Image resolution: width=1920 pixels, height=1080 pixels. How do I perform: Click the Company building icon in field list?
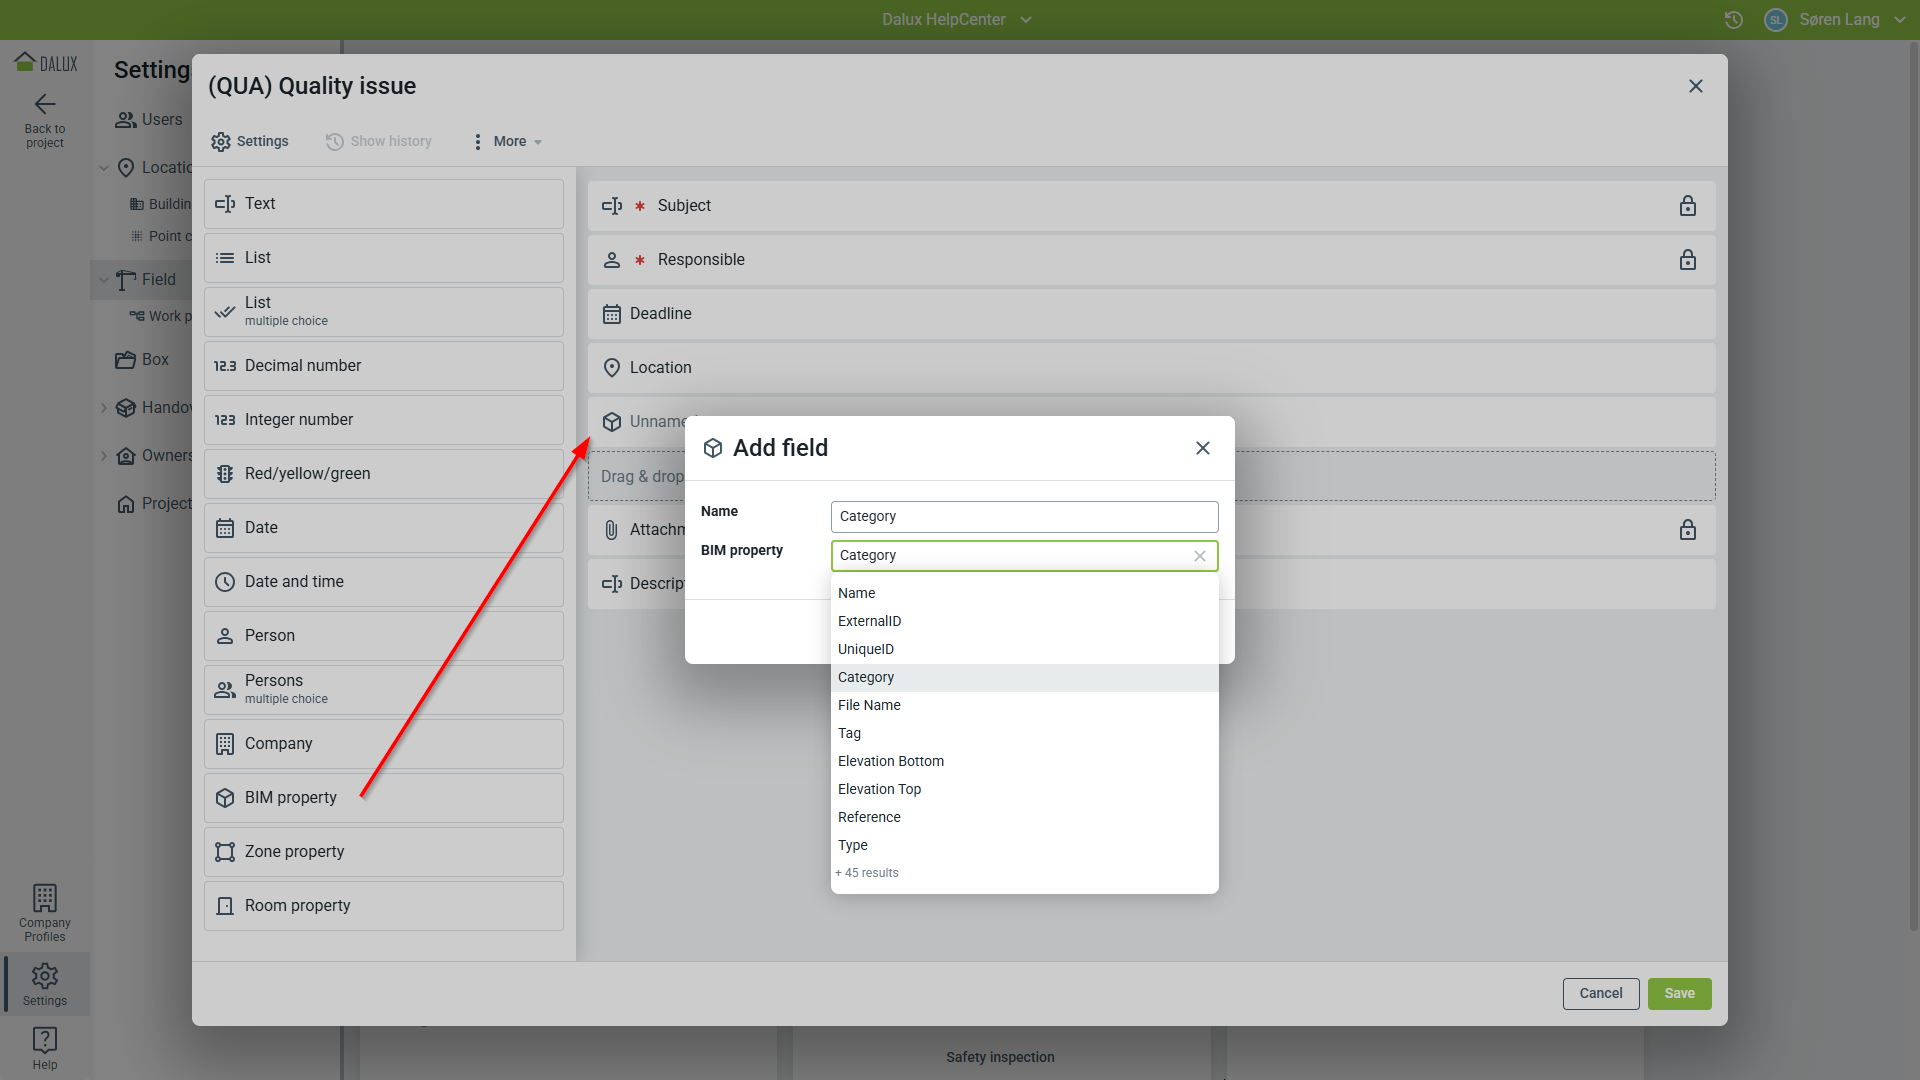coord(225,744)
